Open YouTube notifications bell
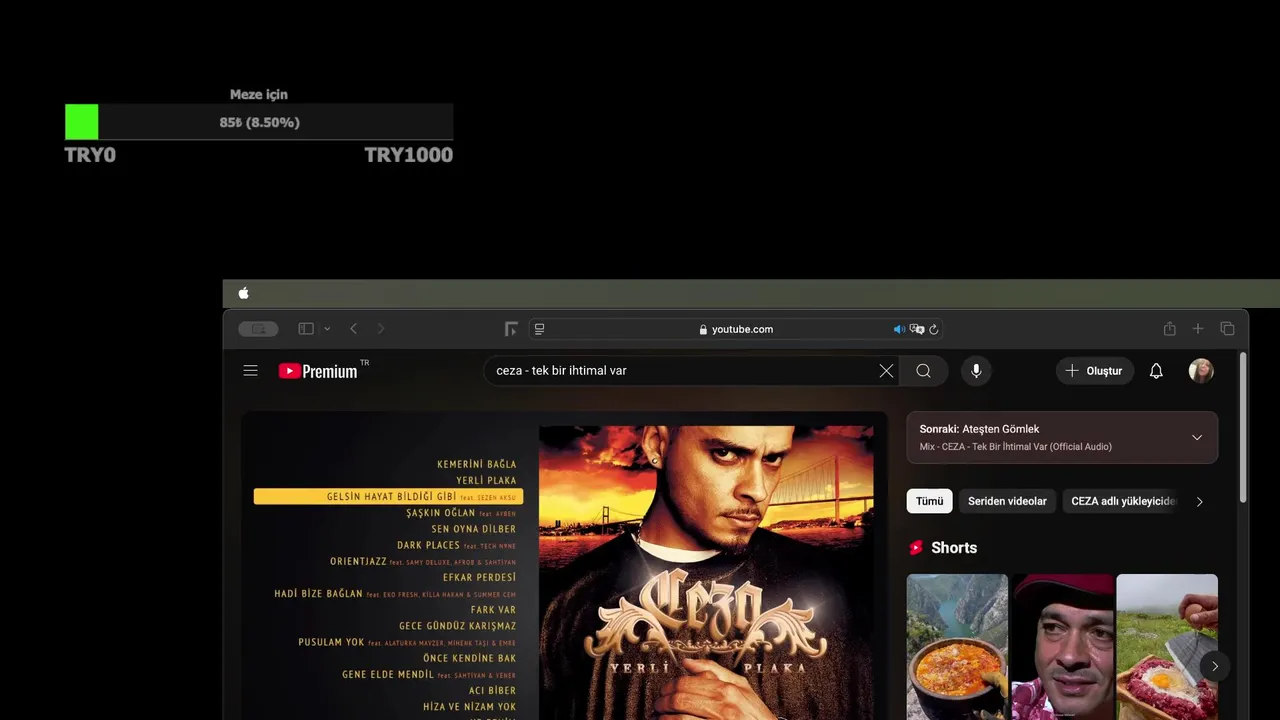The height and width of the screenshot is (720, 1280). pos(1156,371)
